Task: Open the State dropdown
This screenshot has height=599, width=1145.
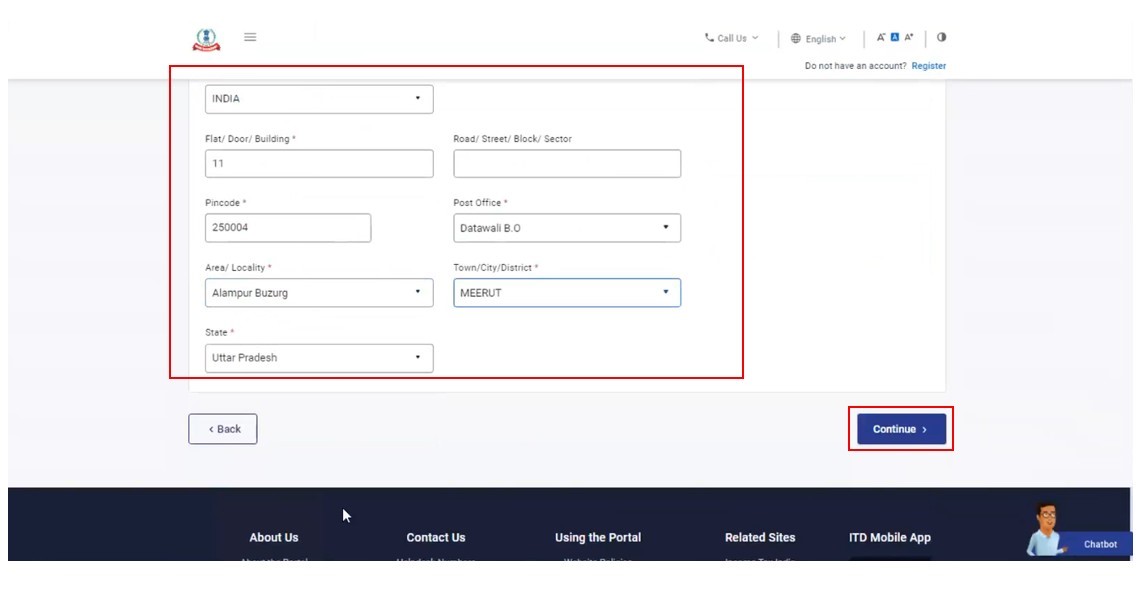Action: [319, 358]
